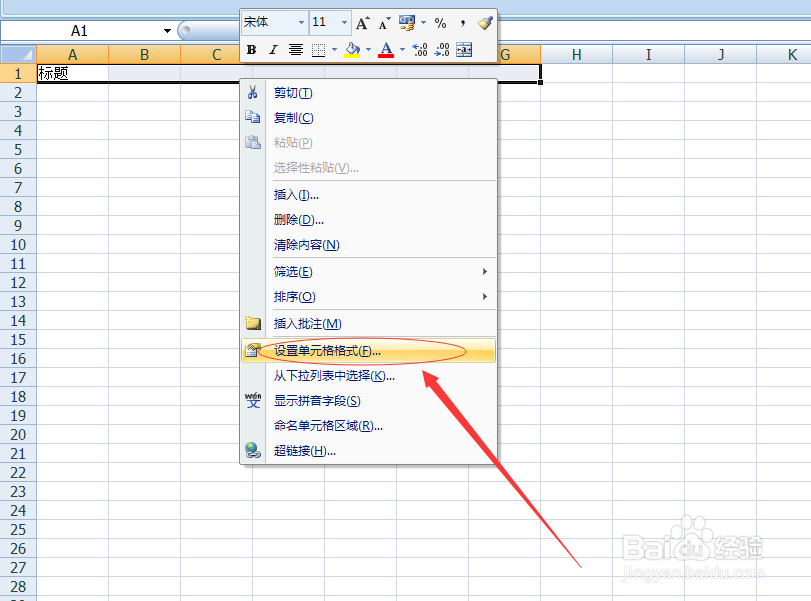The width and height of the screenshot is (811, 601).
Task: Click the Increase Font Size icon
Action: coord(361,21)
